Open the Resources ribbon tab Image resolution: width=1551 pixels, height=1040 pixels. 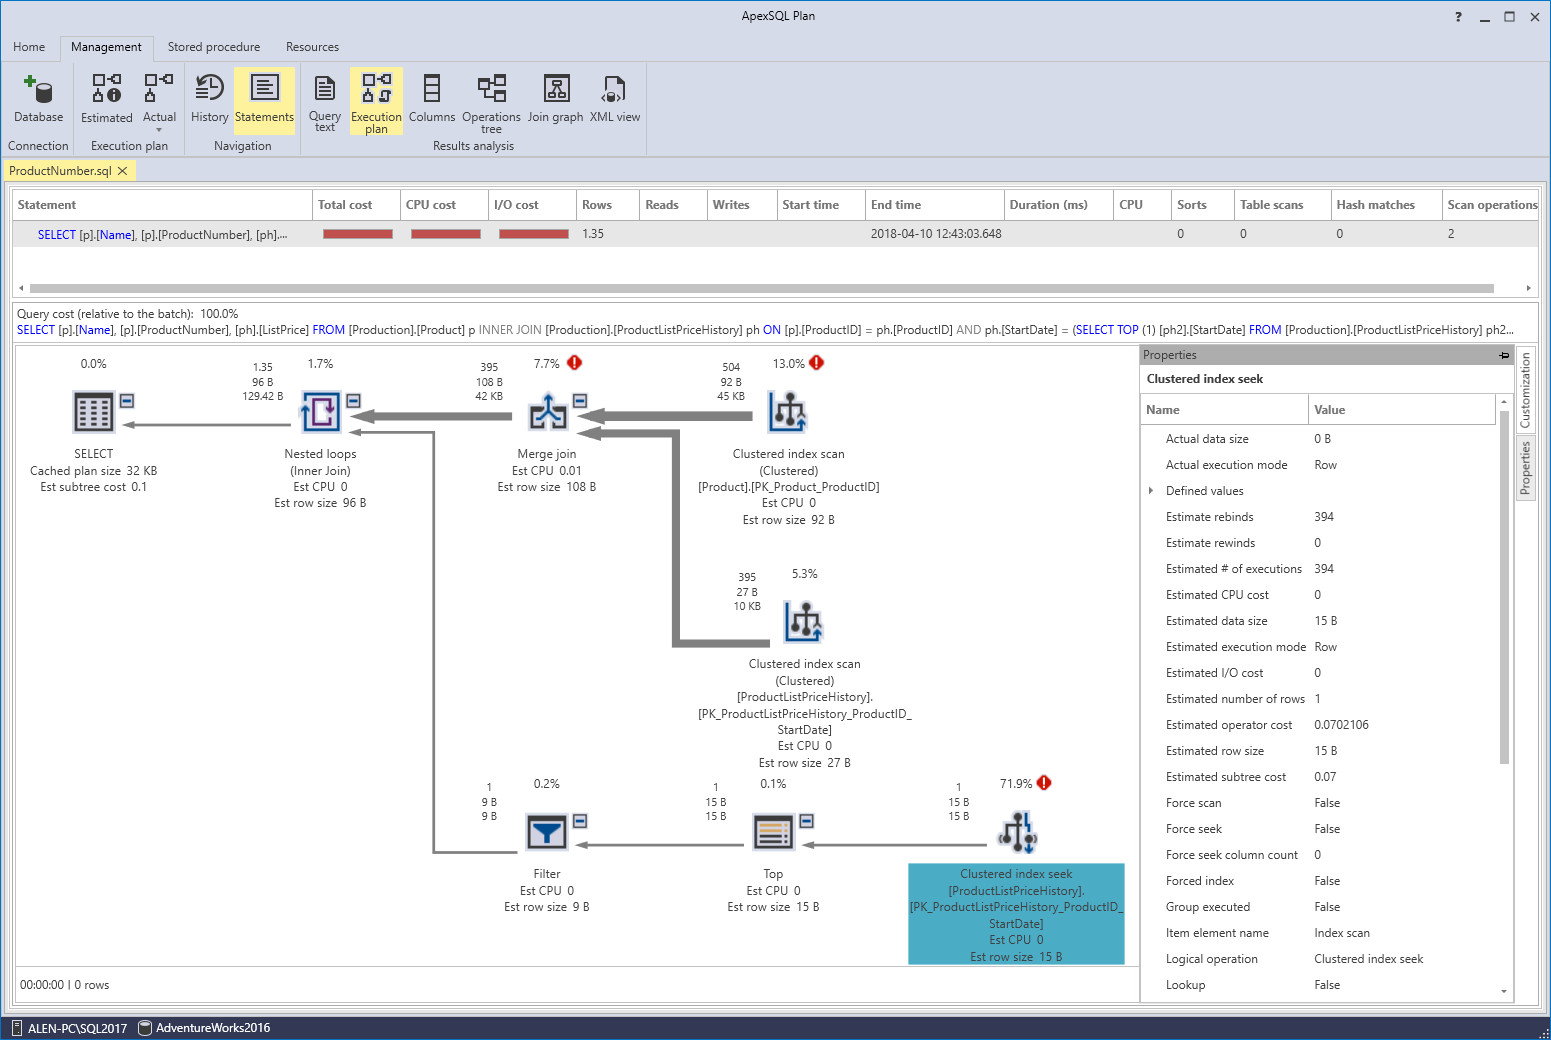312,47
